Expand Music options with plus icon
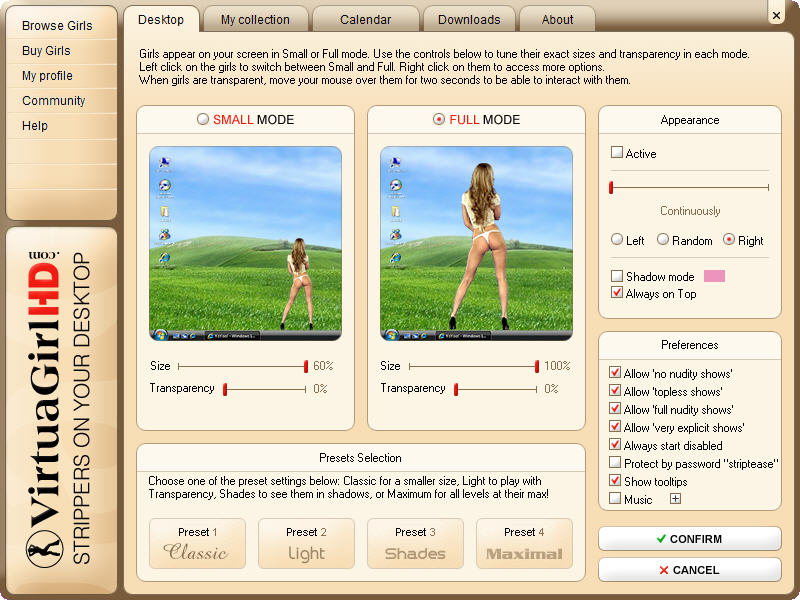 click(675, 499)
